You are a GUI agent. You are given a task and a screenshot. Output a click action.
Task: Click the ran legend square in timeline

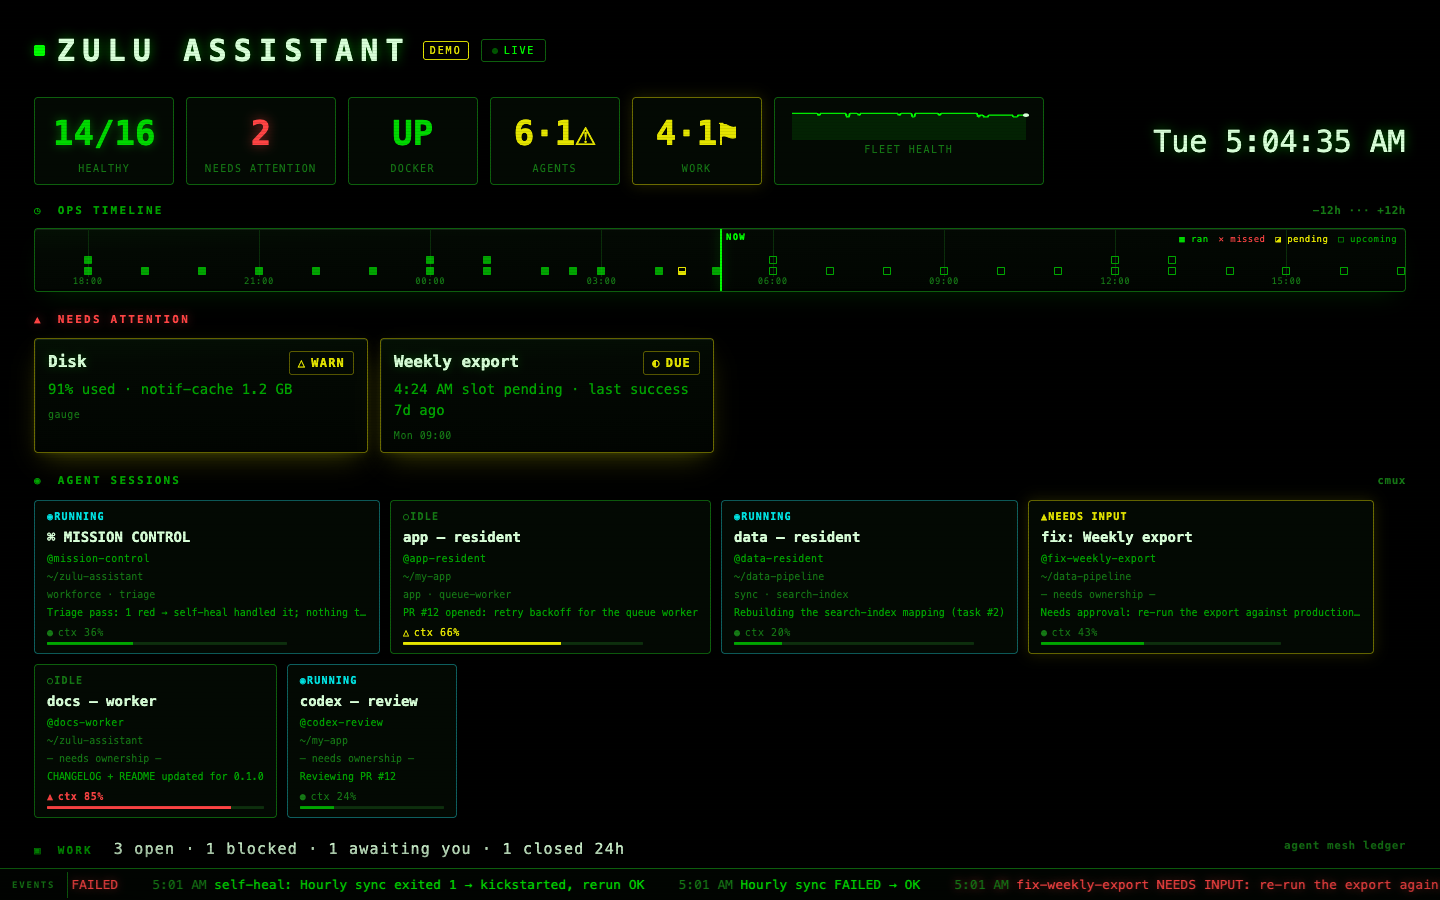(x=1182, y=240)
